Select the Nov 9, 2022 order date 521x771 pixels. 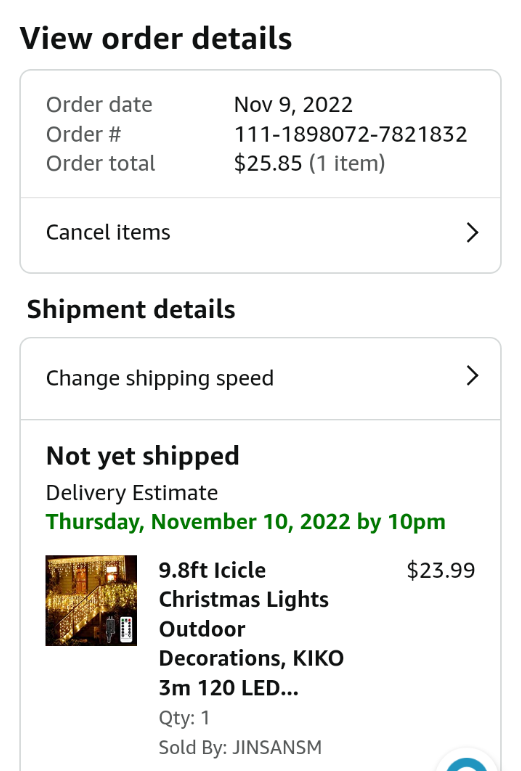pyautogui.click(x=293, y=105)
